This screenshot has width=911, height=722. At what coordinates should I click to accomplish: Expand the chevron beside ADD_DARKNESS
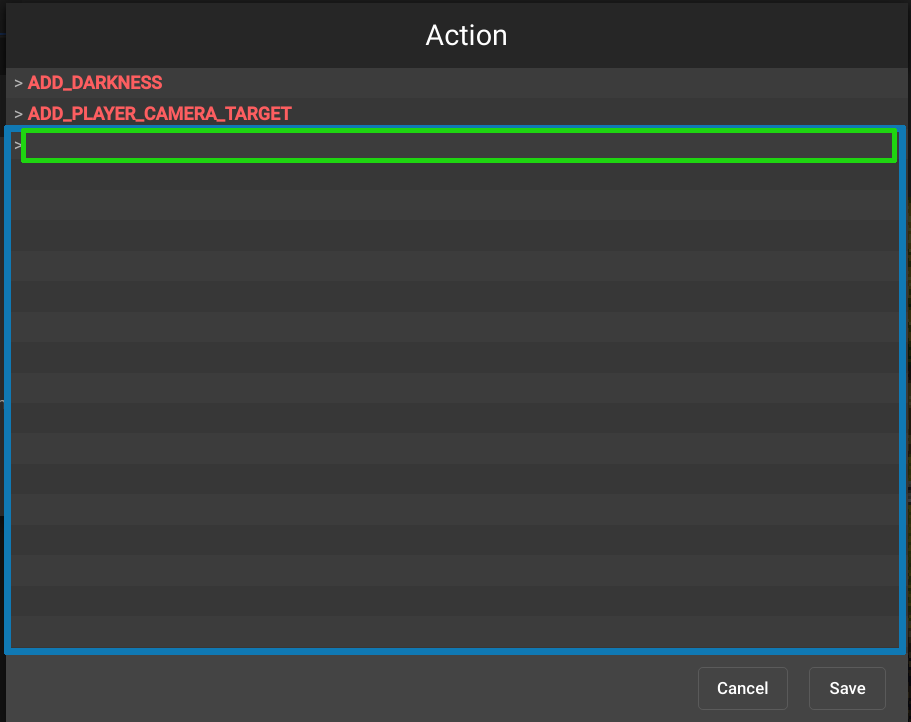pyautogui.click(x=18, y=82)
